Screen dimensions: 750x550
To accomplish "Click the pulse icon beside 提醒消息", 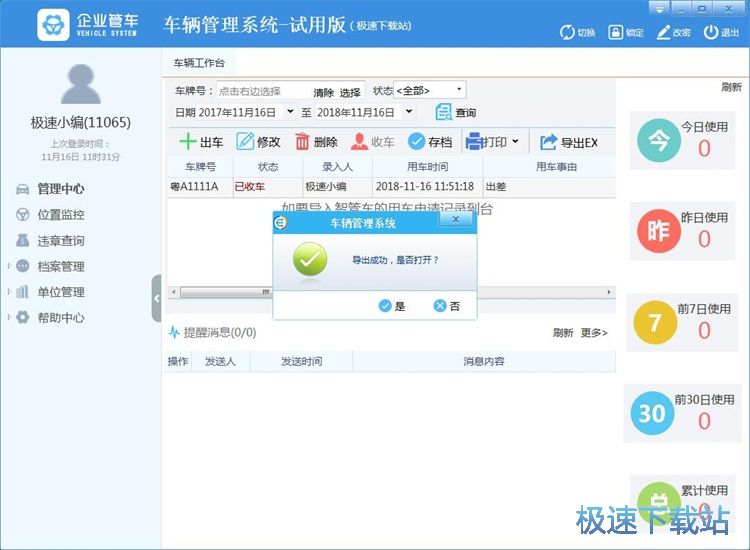I will (x=174, y=332).
